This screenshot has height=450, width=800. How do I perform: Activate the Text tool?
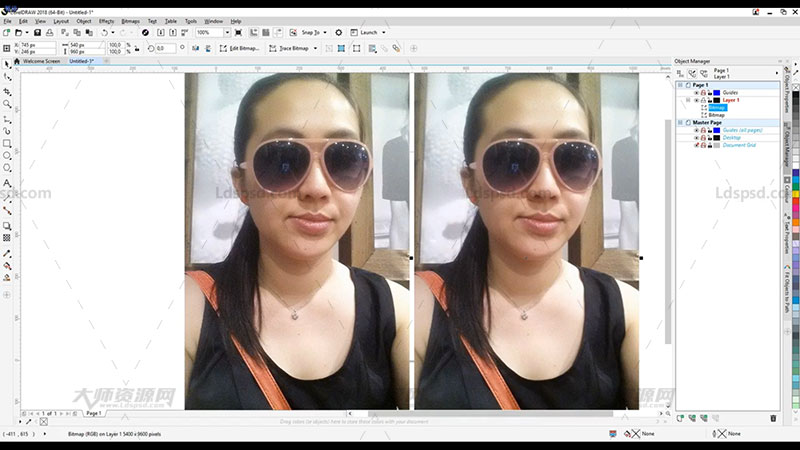(x=7, y=183)
